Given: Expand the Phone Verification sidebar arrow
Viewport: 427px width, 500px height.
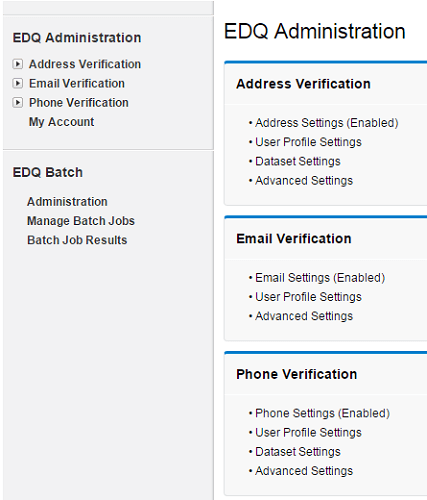Looking at the screenshot, I should [x=18, y=103].
